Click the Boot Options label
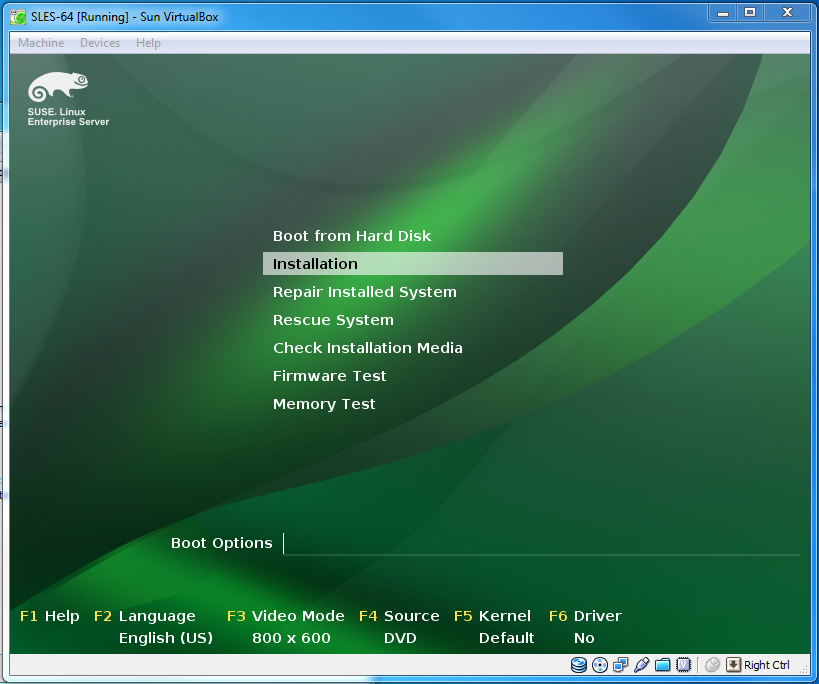 pyautogui.click(x=221, y=543)
